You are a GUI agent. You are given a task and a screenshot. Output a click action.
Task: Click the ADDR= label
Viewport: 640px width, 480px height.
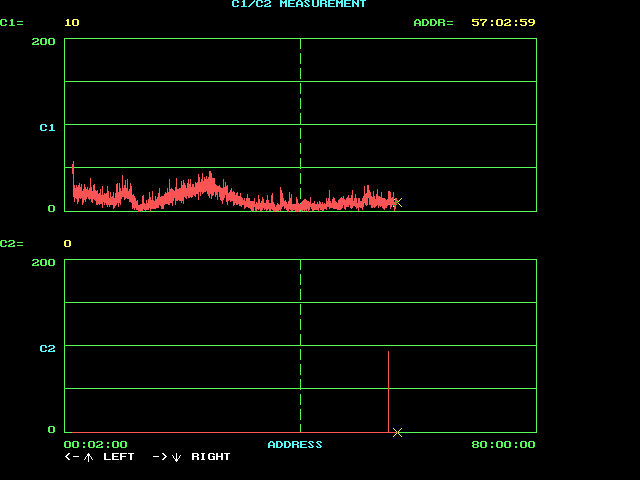point(433,23)
